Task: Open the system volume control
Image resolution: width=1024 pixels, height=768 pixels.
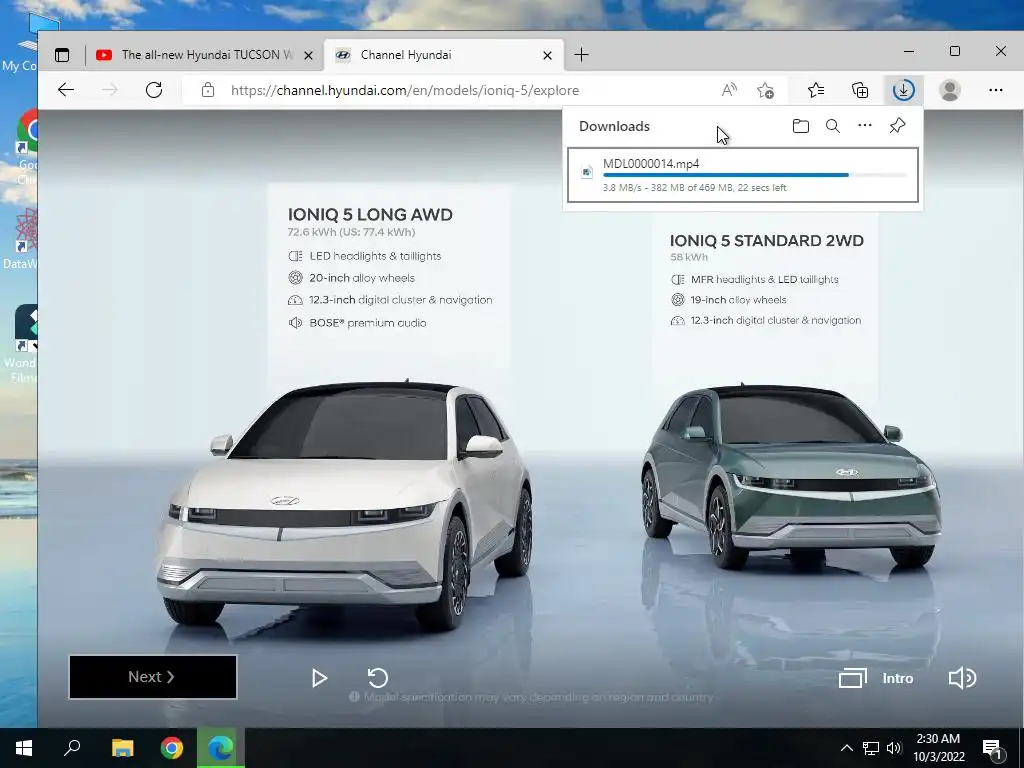Action: [x=894, y=748]
